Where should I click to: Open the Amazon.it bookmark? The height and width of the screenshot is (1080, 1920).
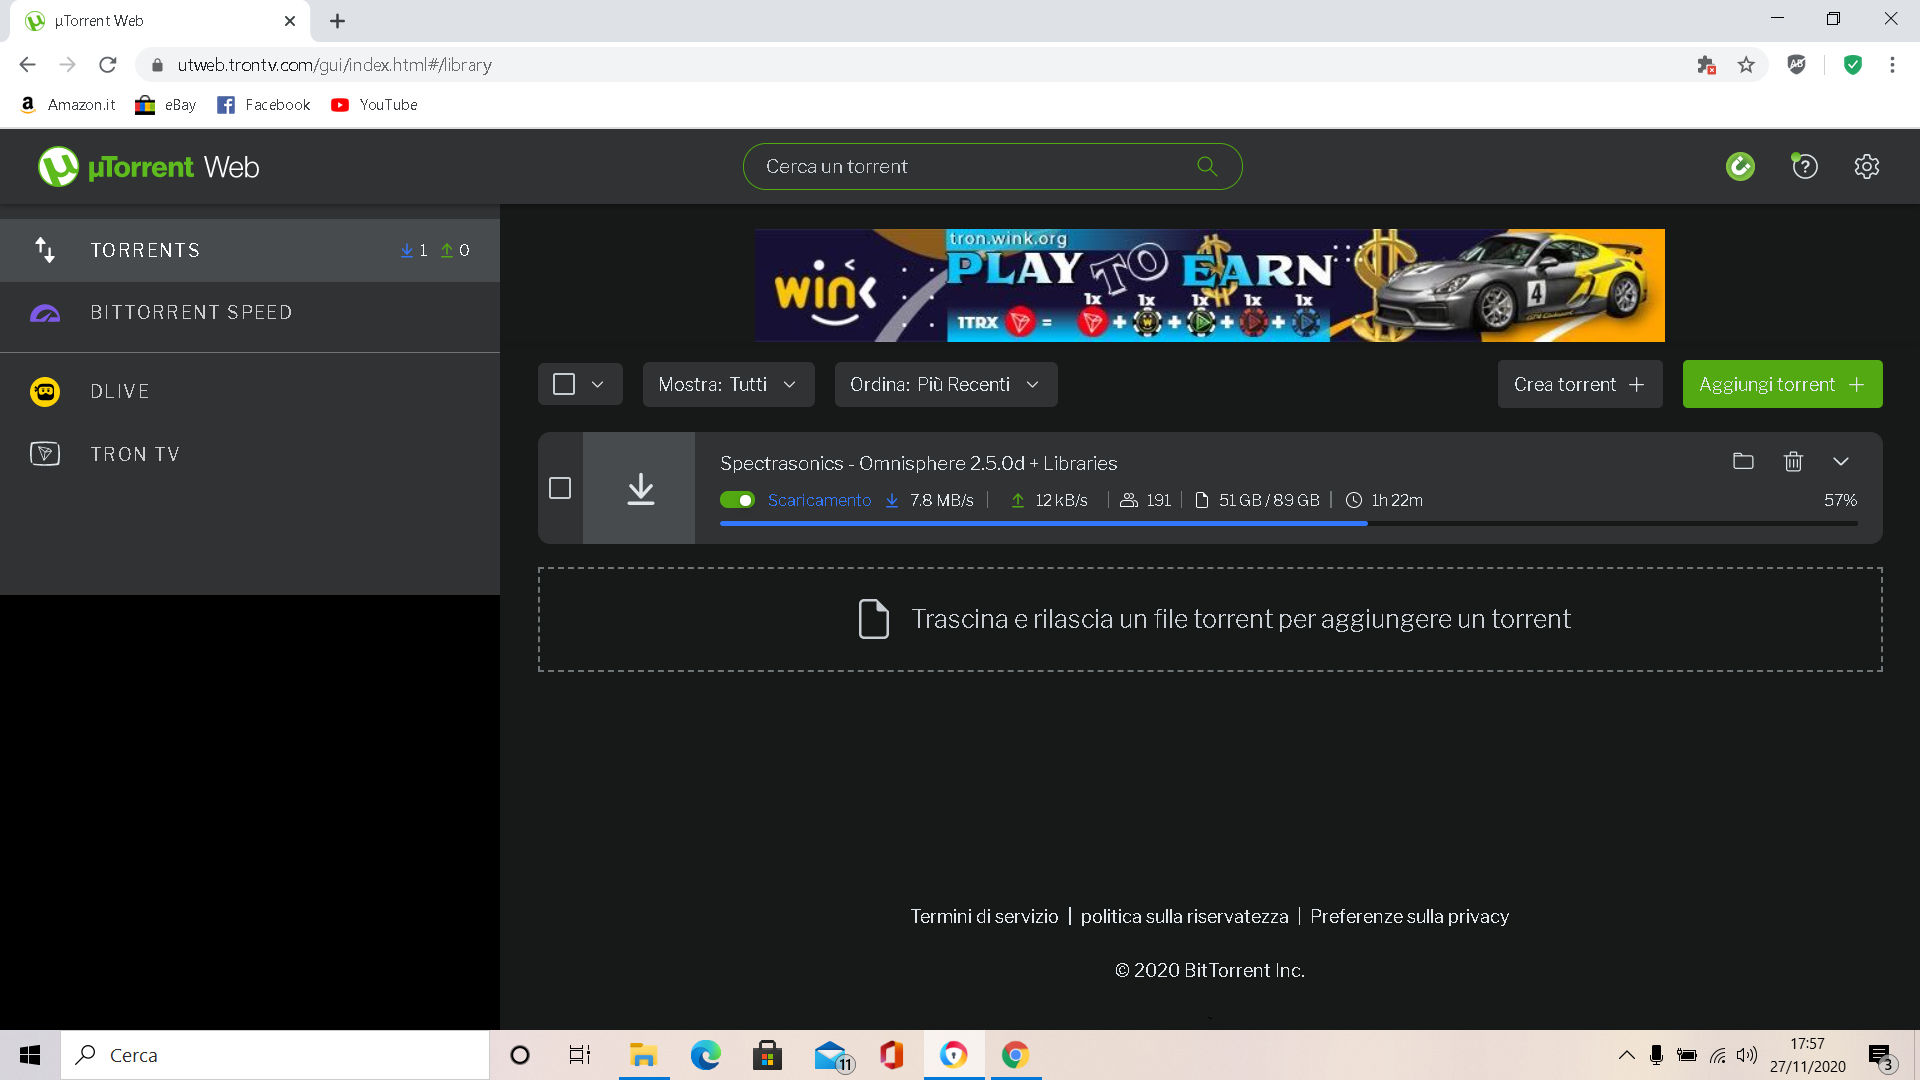[x=68, y=104]
